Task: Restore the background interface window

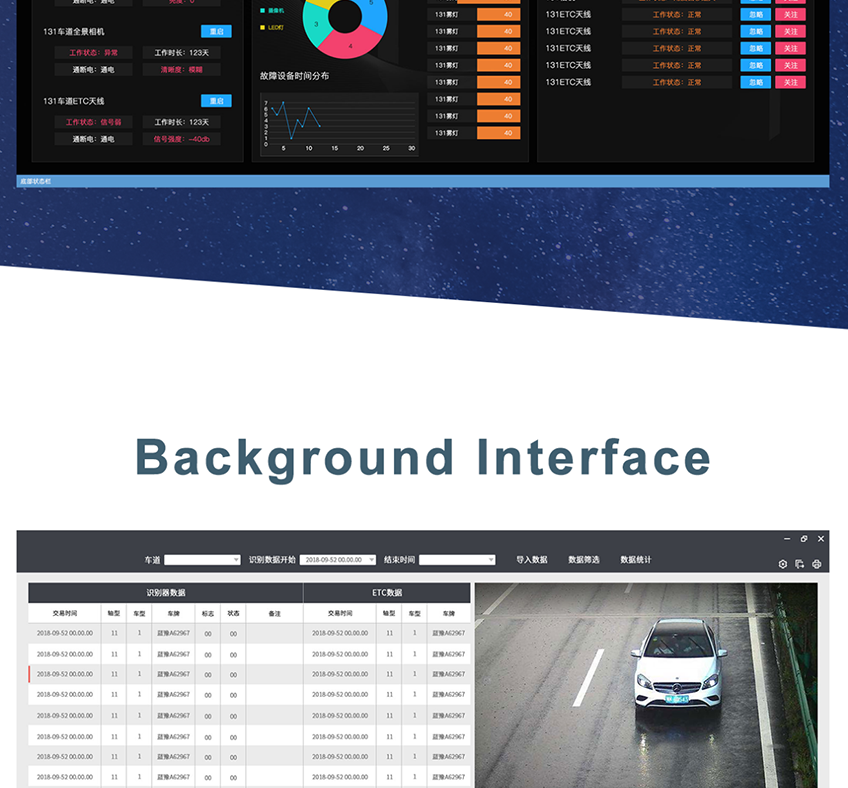Action: pos(804,539)
